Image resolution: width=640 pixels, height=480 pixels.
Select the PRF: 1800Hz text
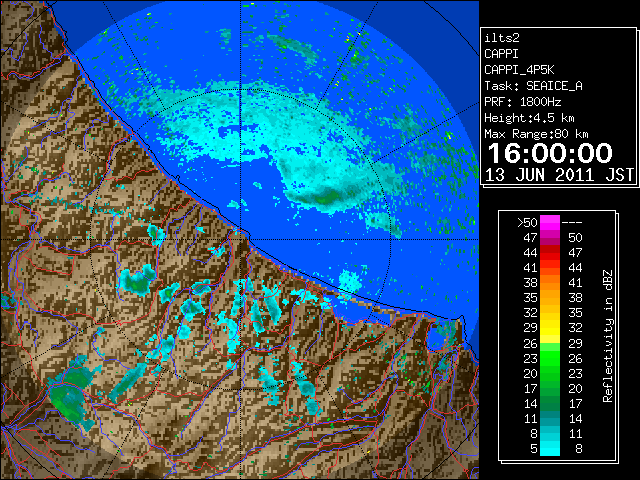tap(522, 102)
